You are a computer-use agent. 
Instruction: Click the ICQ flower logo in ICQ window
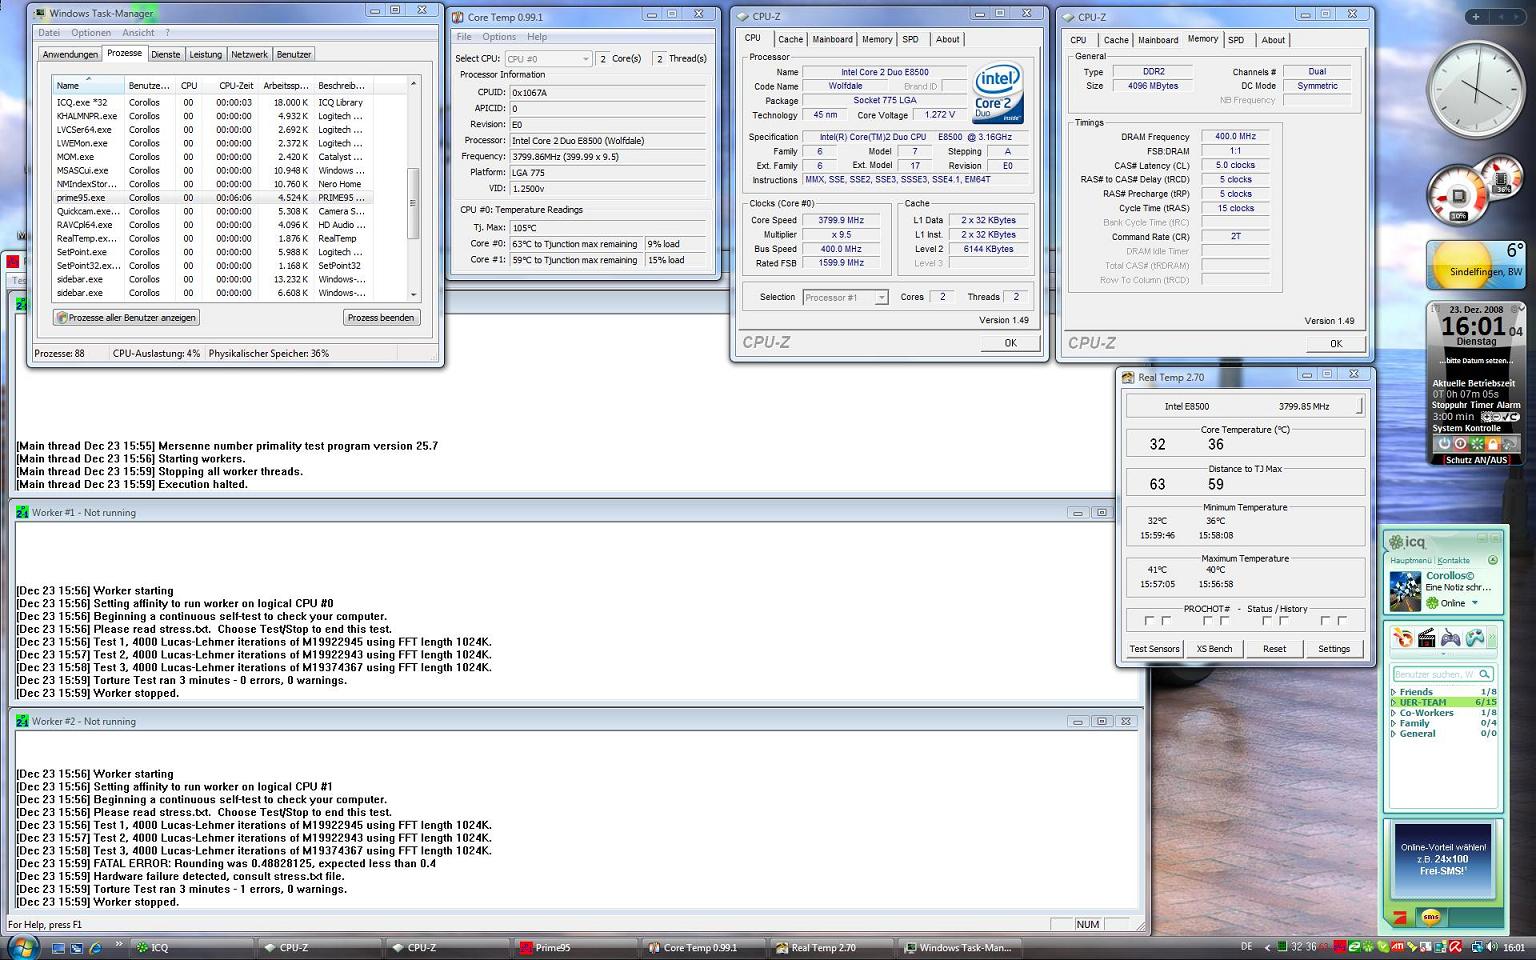(x=1396, y=542)
